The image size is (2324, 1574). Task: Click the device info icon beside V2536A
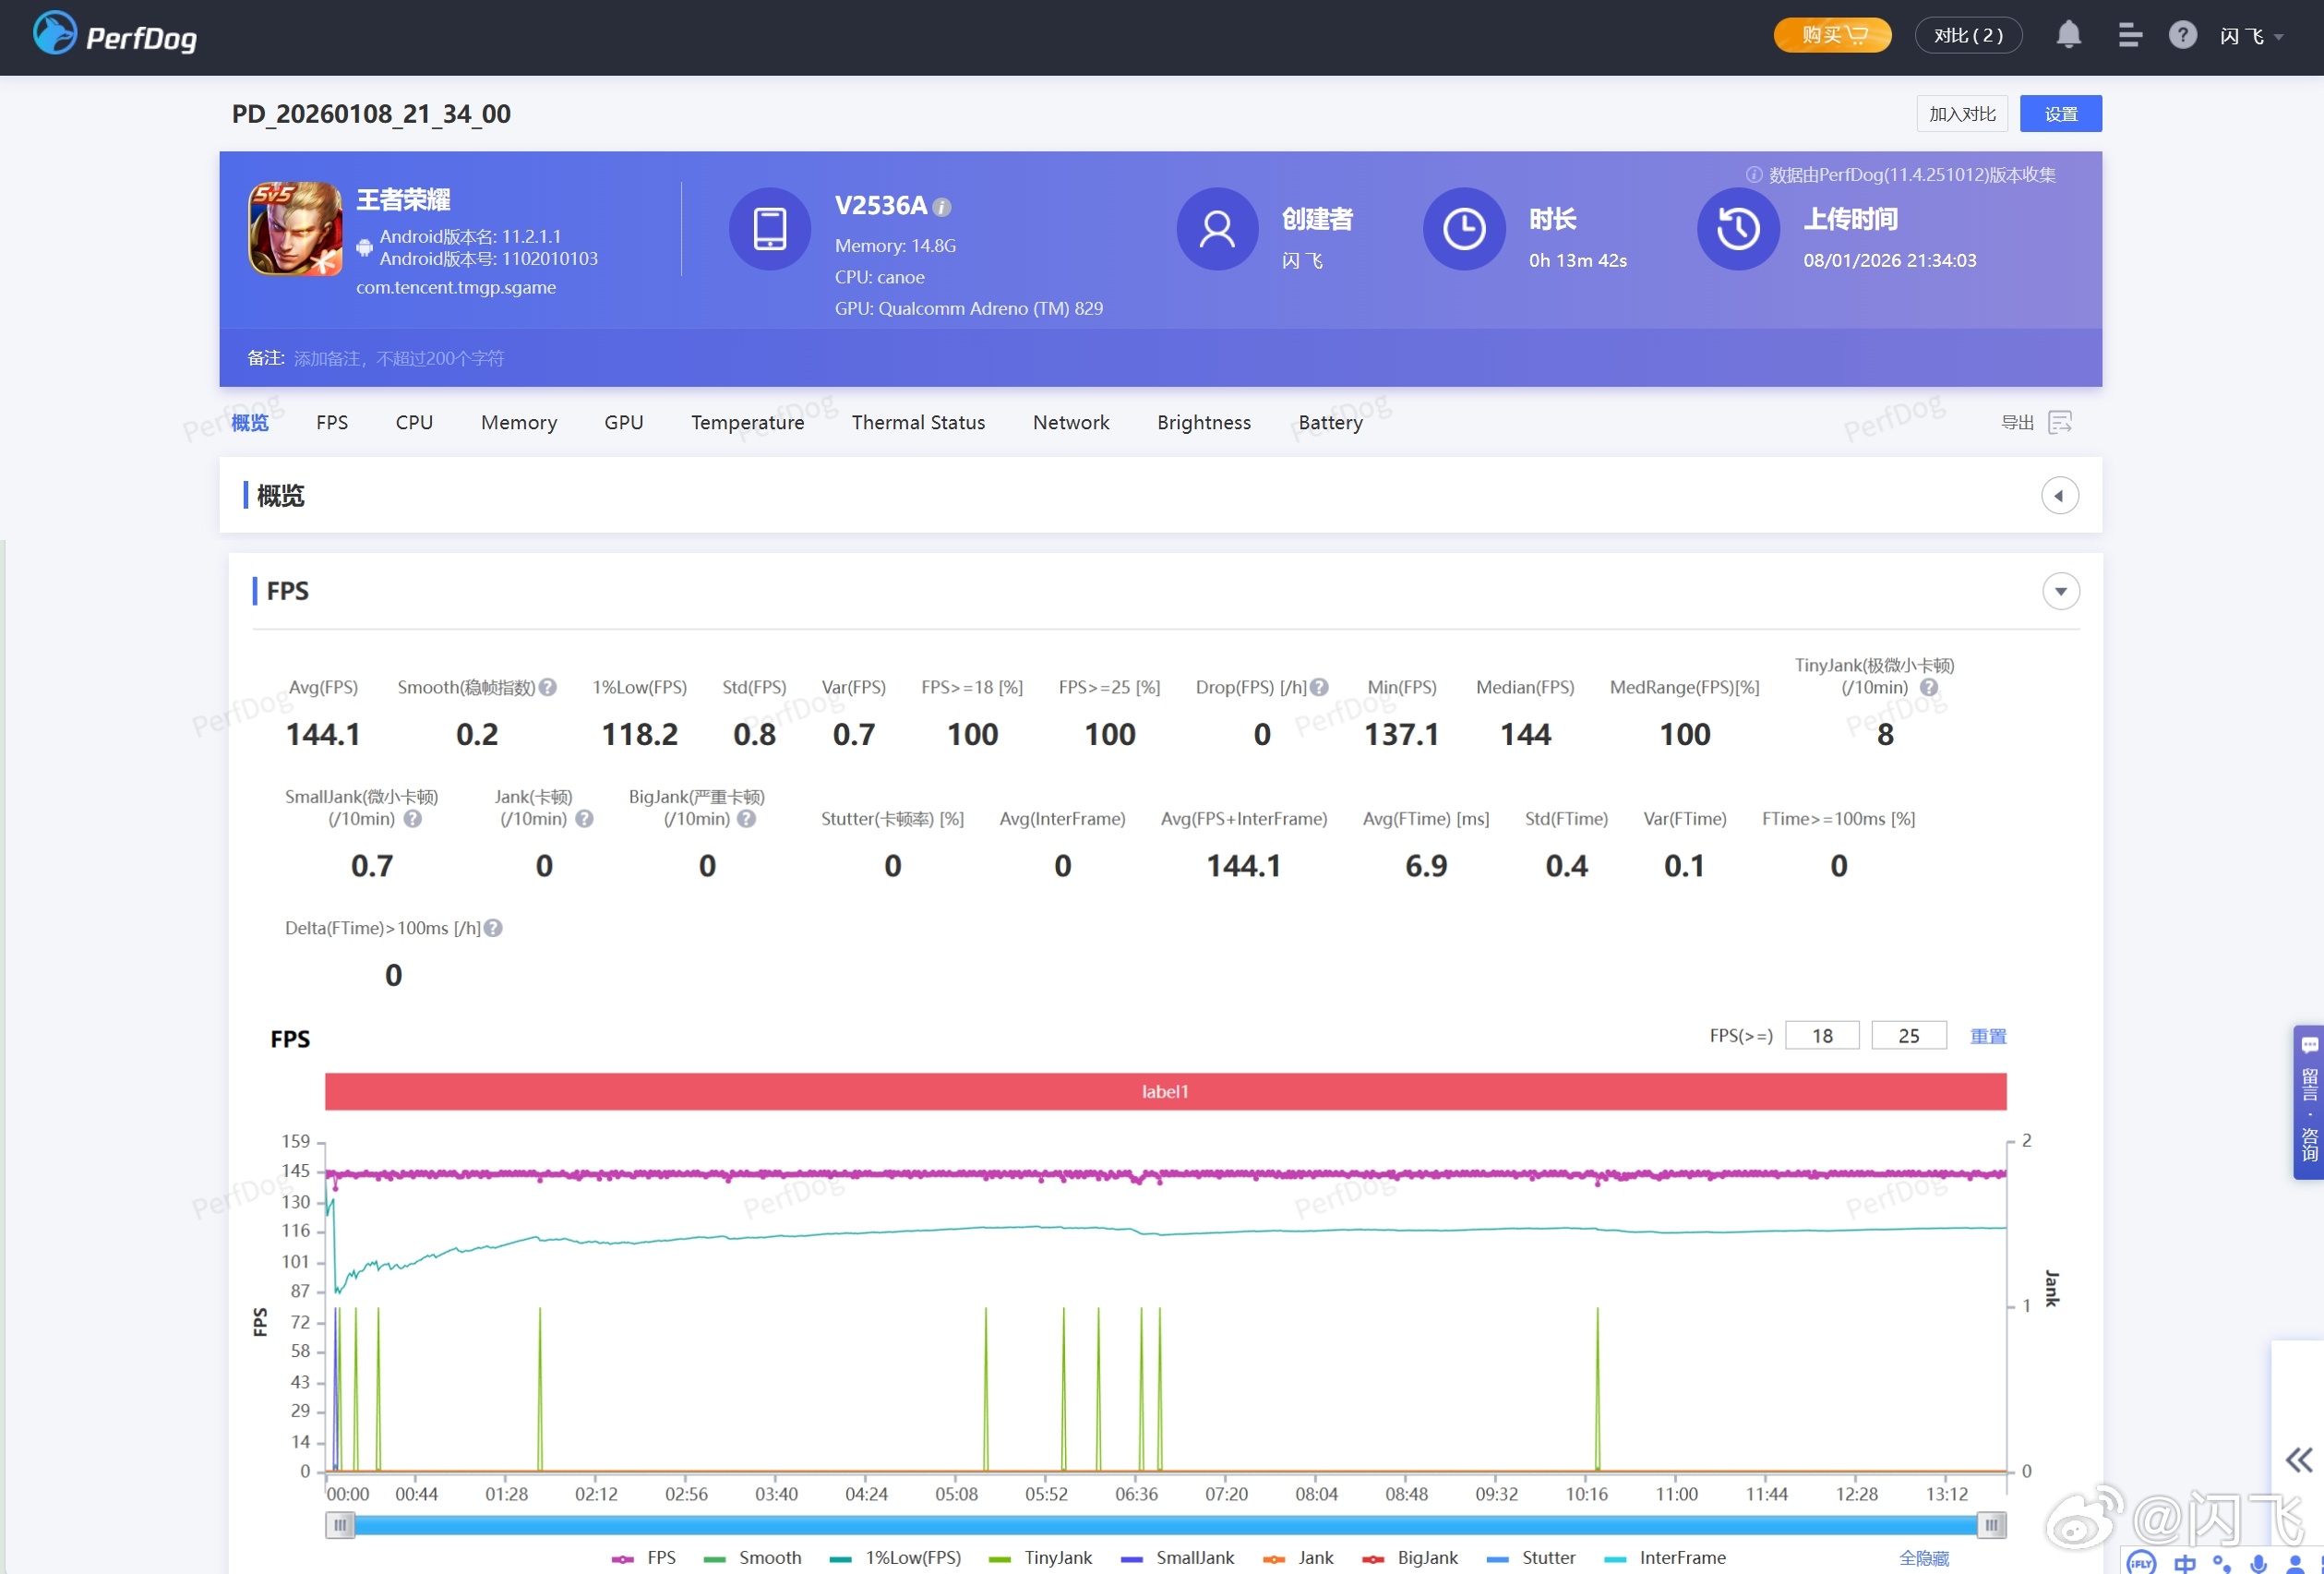(941, 207)
